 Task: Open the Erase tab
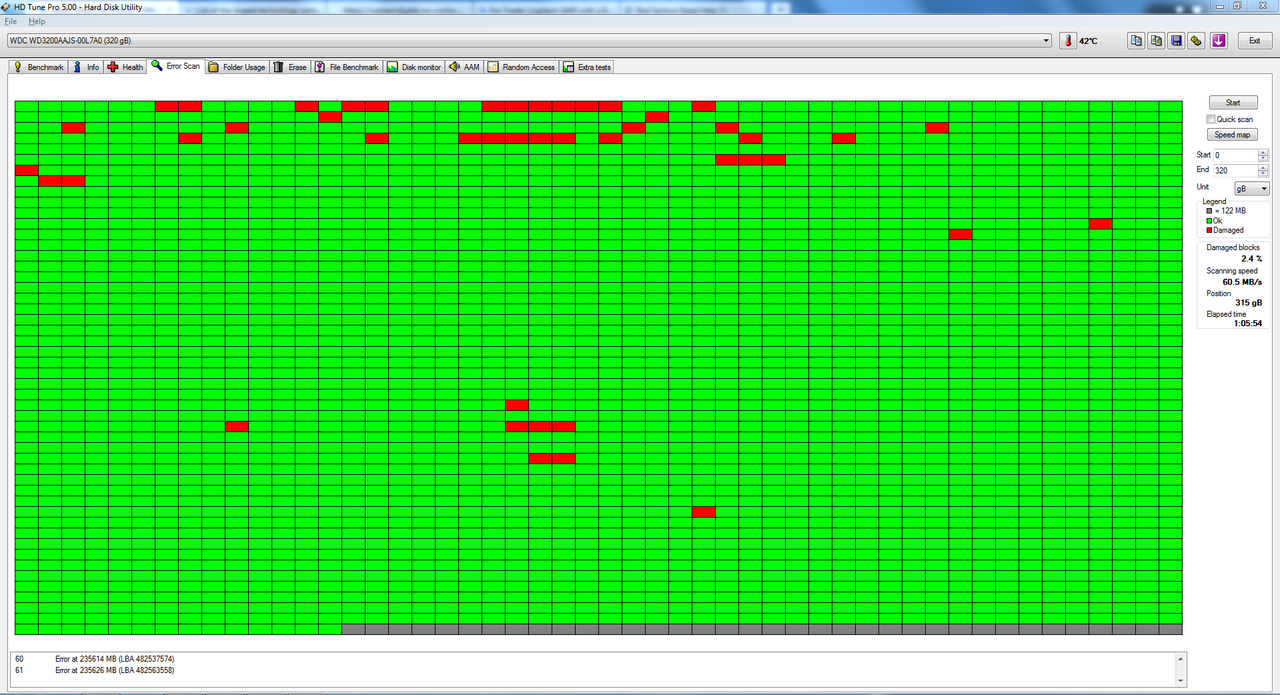(290, 67)
